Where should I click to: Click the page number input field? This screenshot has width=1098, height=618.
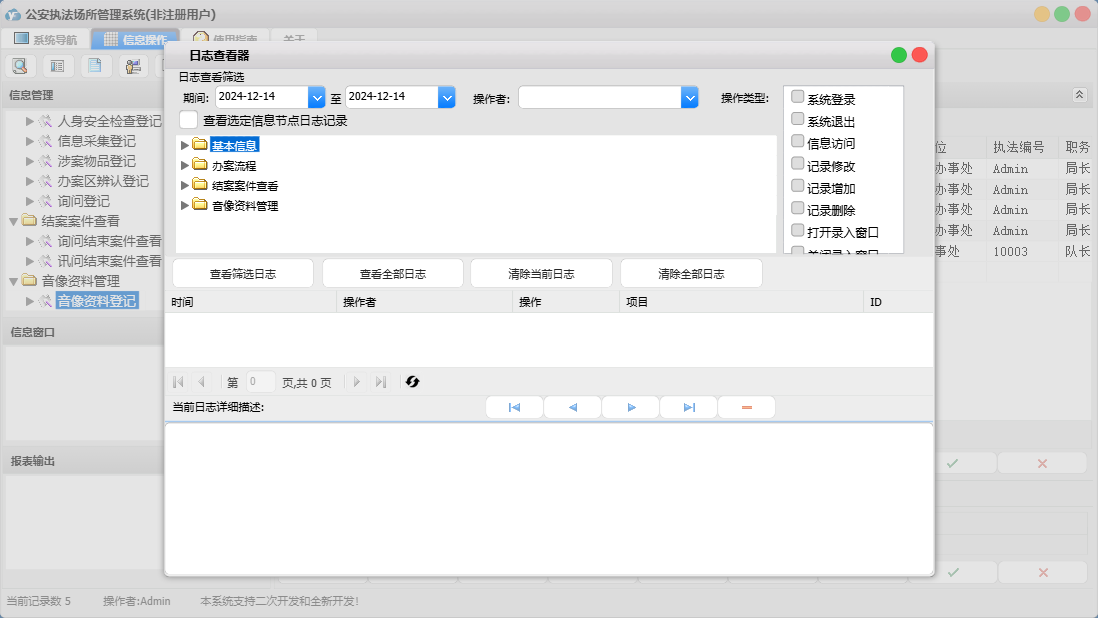coord(260,382)
